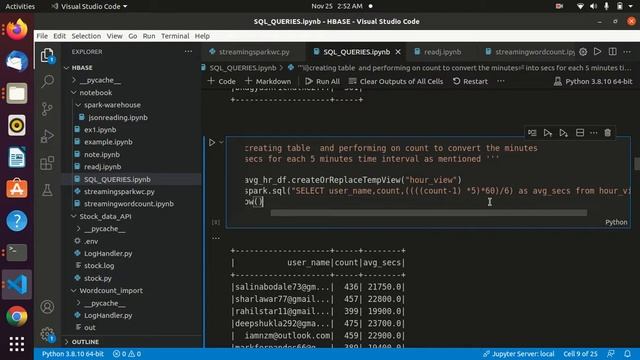
Task: Click Run All in notebook toolbar
Action: click(x=322, y=81)
